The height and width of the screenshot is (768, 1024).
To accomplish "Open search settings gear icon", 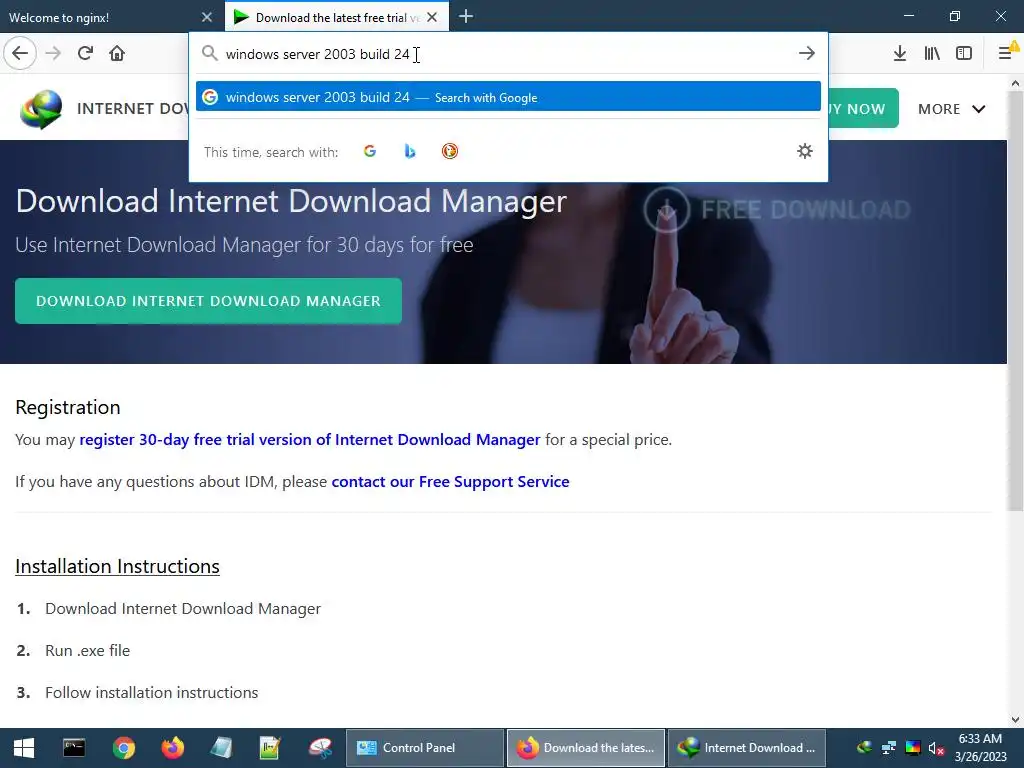I will 805,152.
